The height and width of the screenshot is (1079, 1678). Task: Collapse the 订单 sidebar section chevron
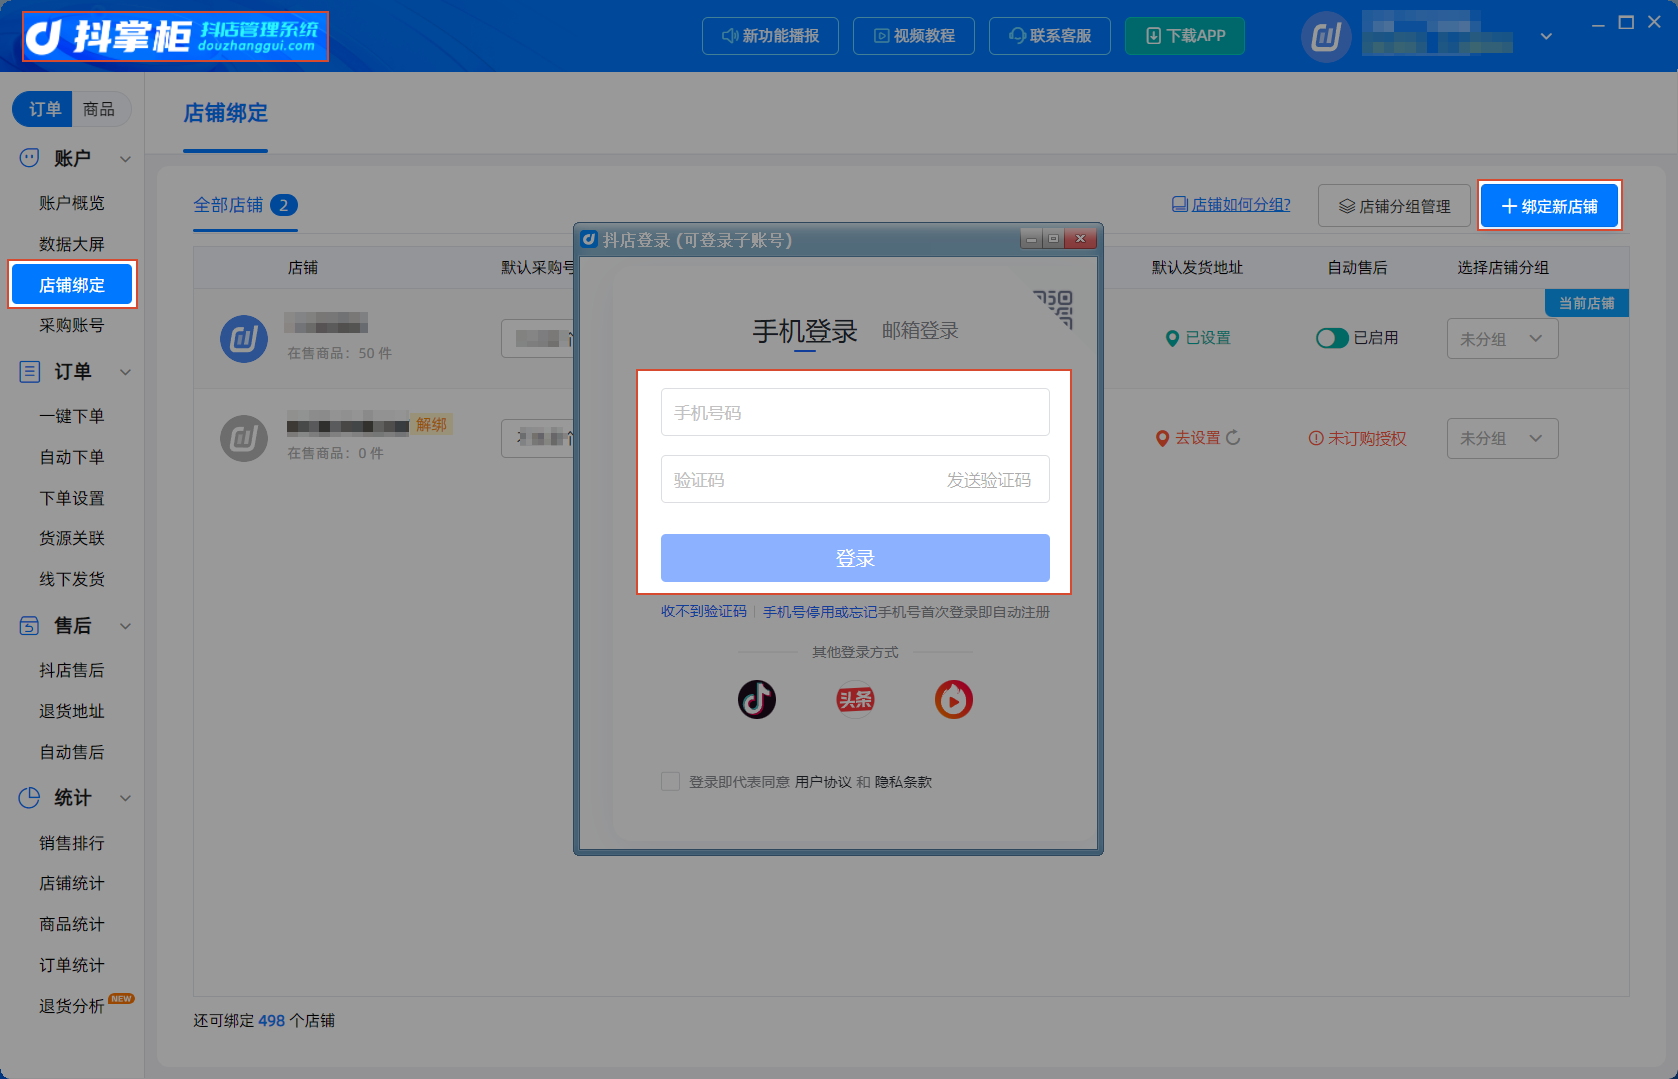pyautogui.click(x=126, y=372)
